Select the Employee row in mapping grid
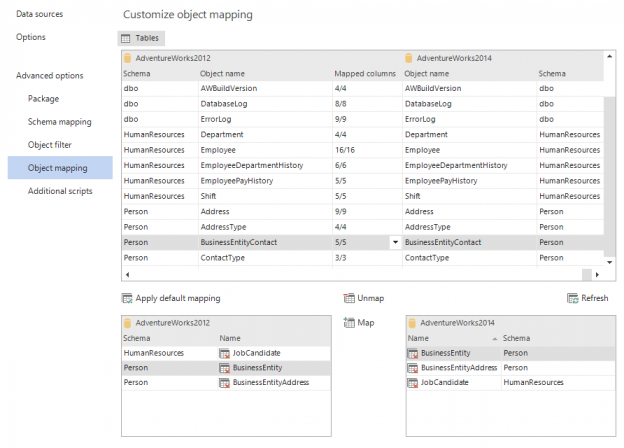 [x=363, y=150]
